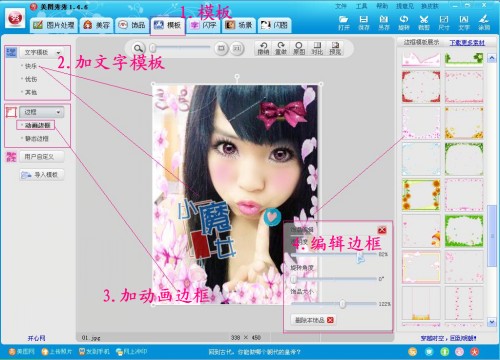The height and width of the screenshot is (360, 500).
Task: Click the zoom slider handle above canvas
Action: (x=153, y=48)
